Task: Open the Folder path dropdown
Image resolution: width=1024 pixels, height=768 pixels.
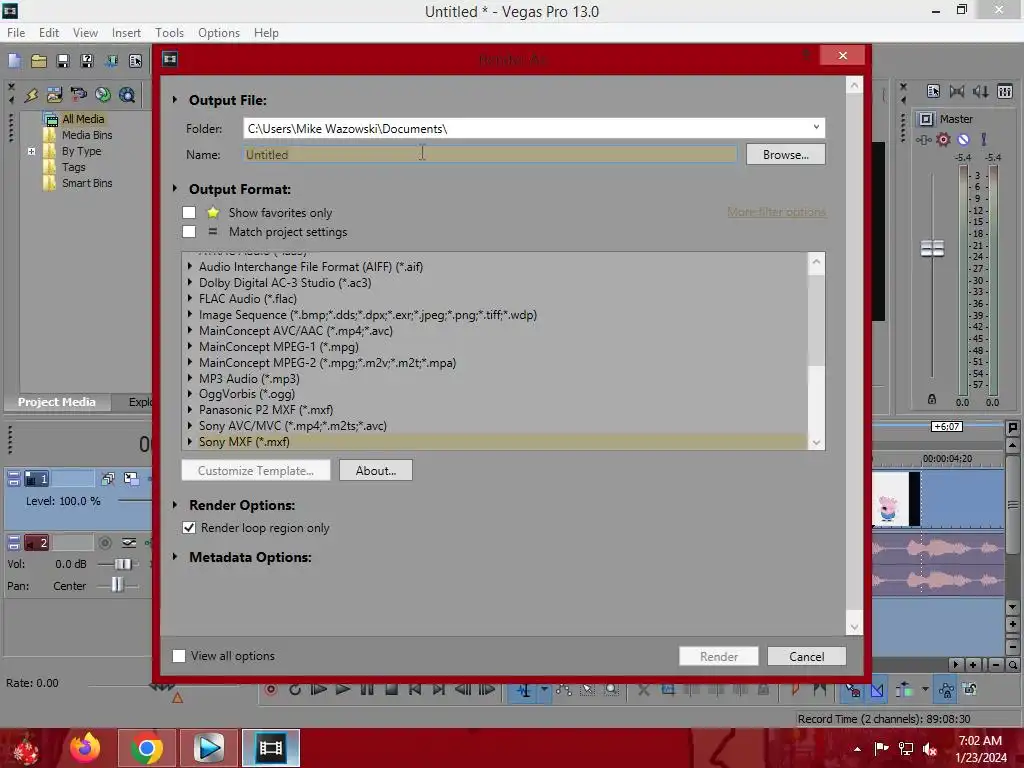Action: pyautogui.click(x=816, y=128)
